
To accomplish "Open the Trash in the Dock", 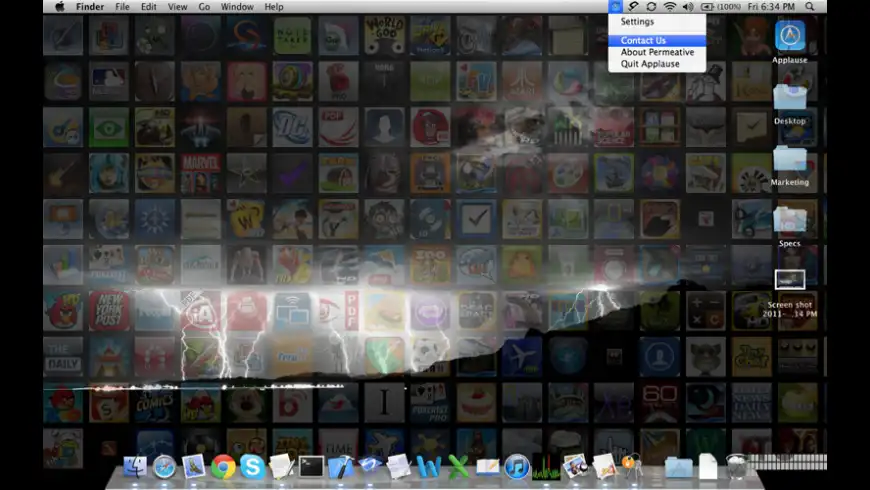I will (737, 466).
